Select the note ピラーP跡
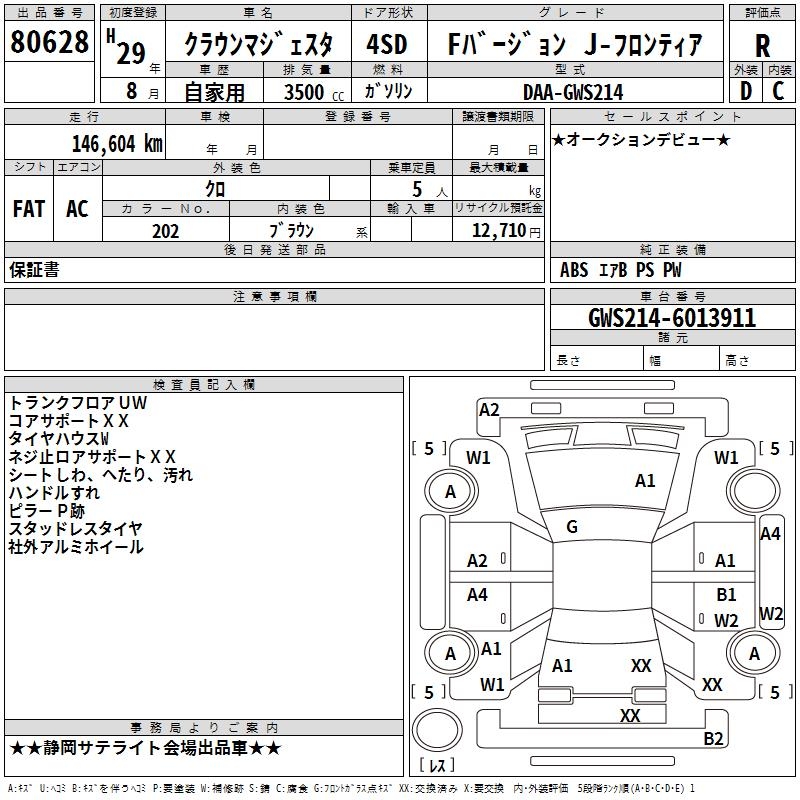 [x=46, y=511]
